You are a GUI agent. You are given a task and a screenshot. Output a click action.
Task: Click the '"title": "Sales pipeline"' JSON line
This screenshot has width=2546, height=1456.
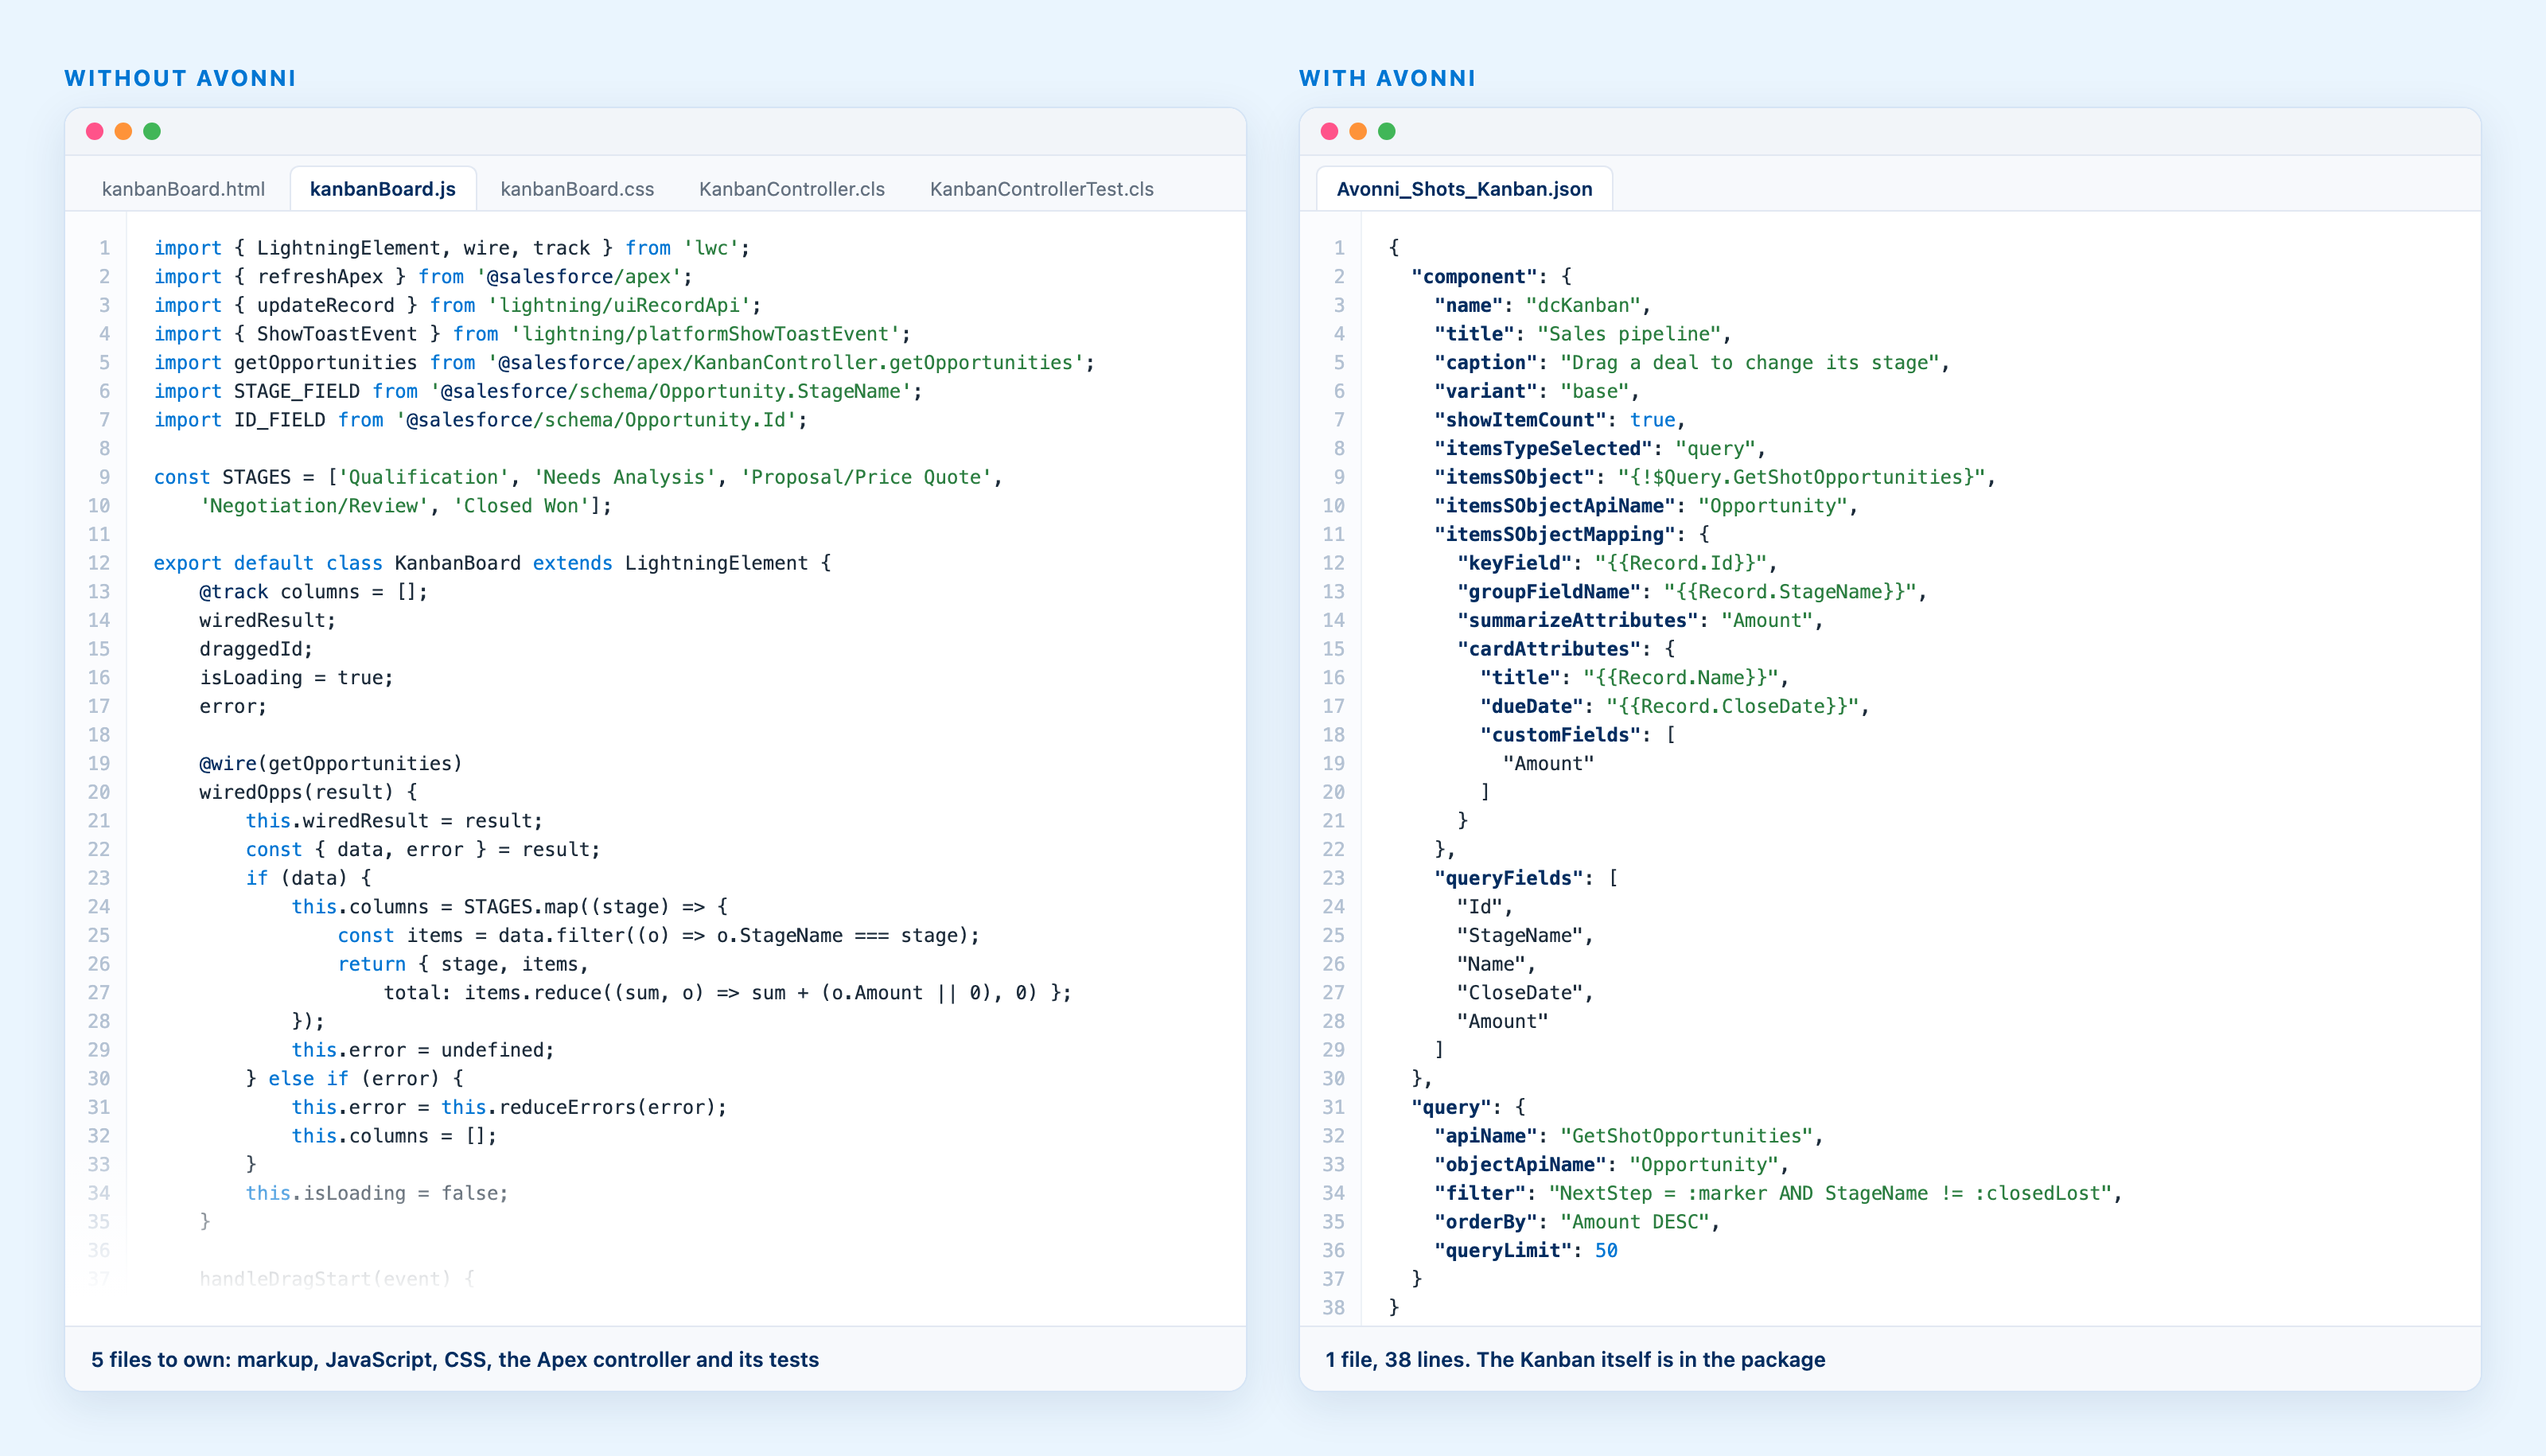(x=1582, y=334)
